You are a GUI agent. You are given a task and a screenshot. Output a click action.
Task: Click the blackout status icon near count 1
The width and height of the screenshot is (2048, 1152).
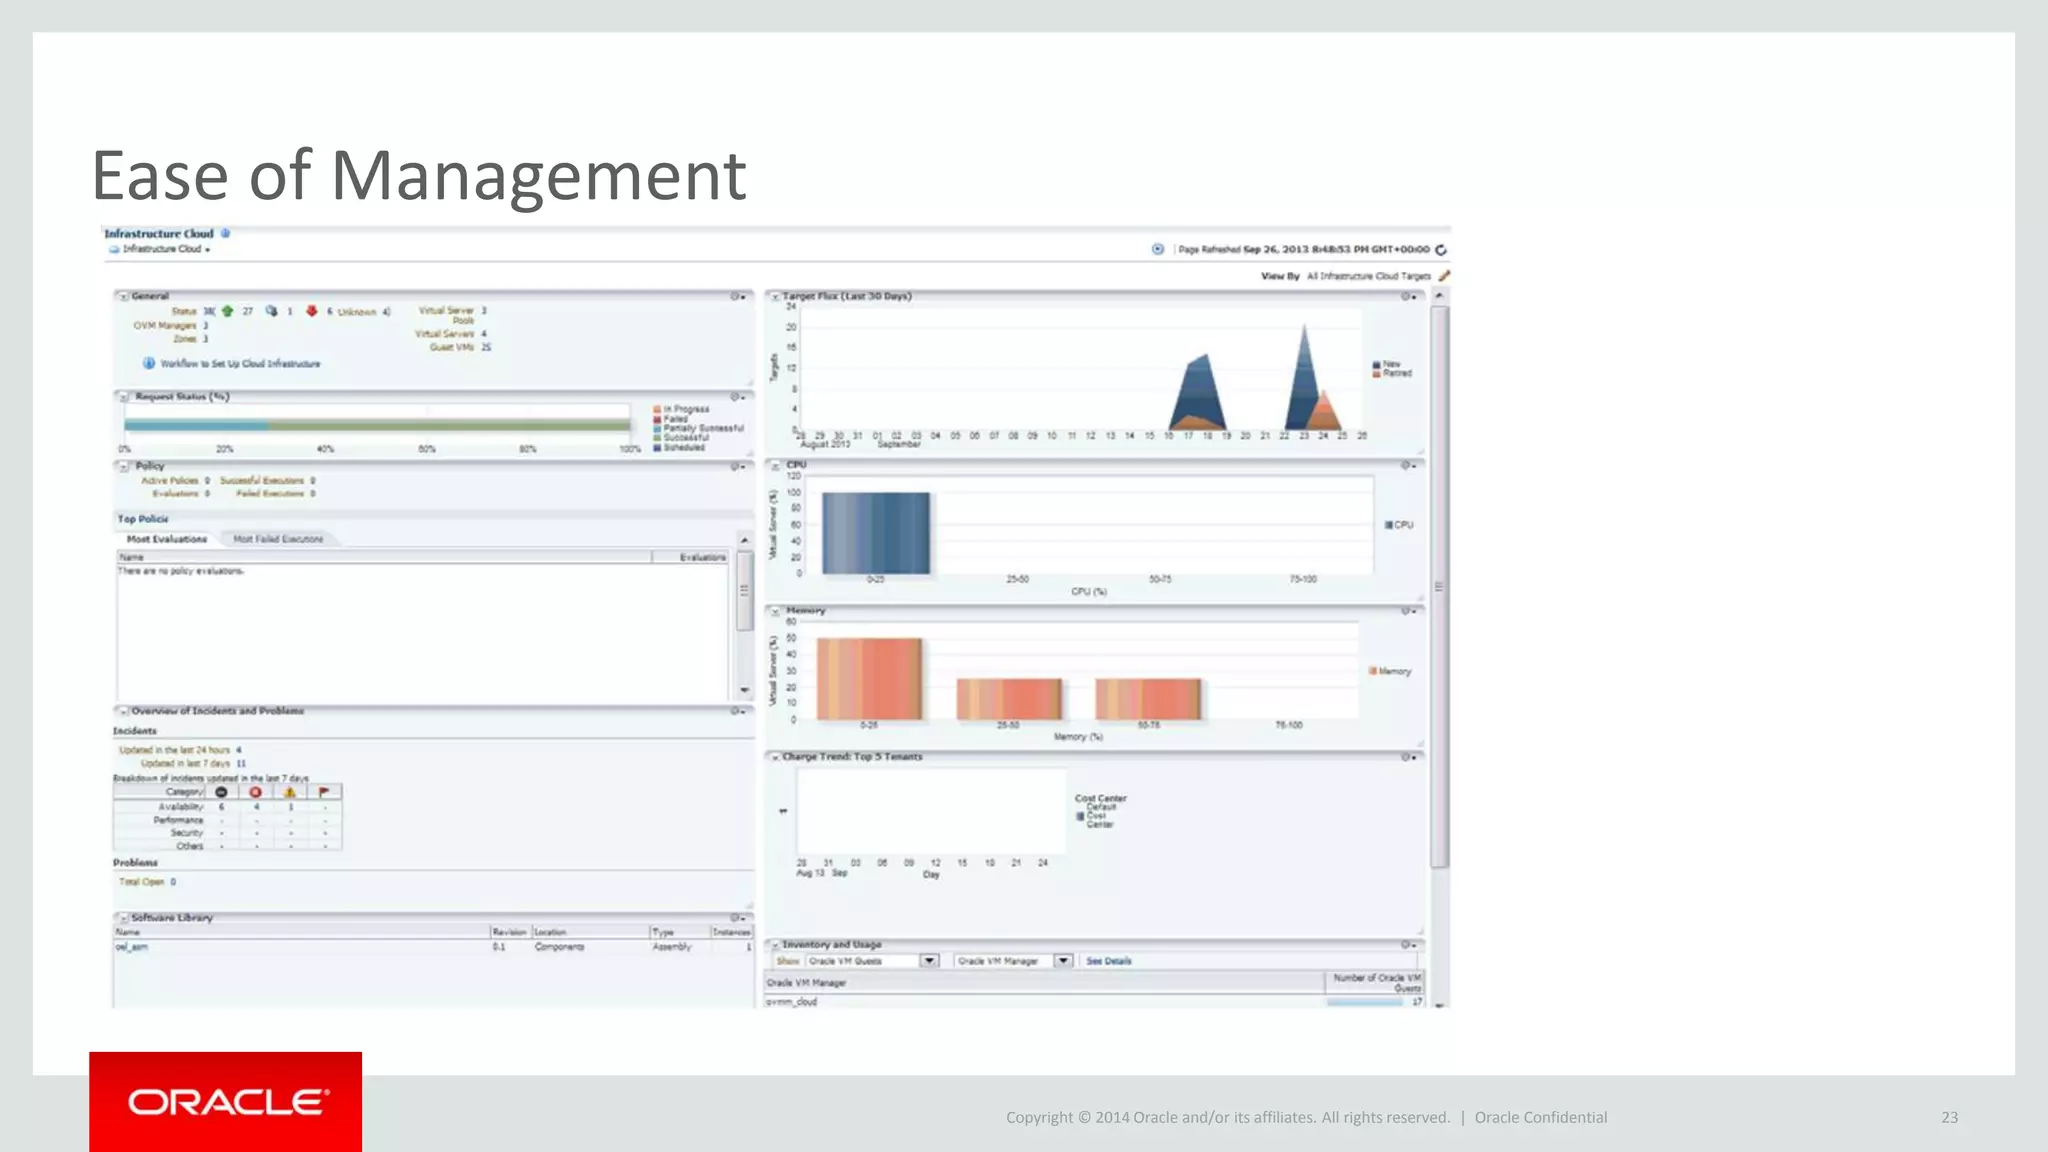[x=271, y=311]
